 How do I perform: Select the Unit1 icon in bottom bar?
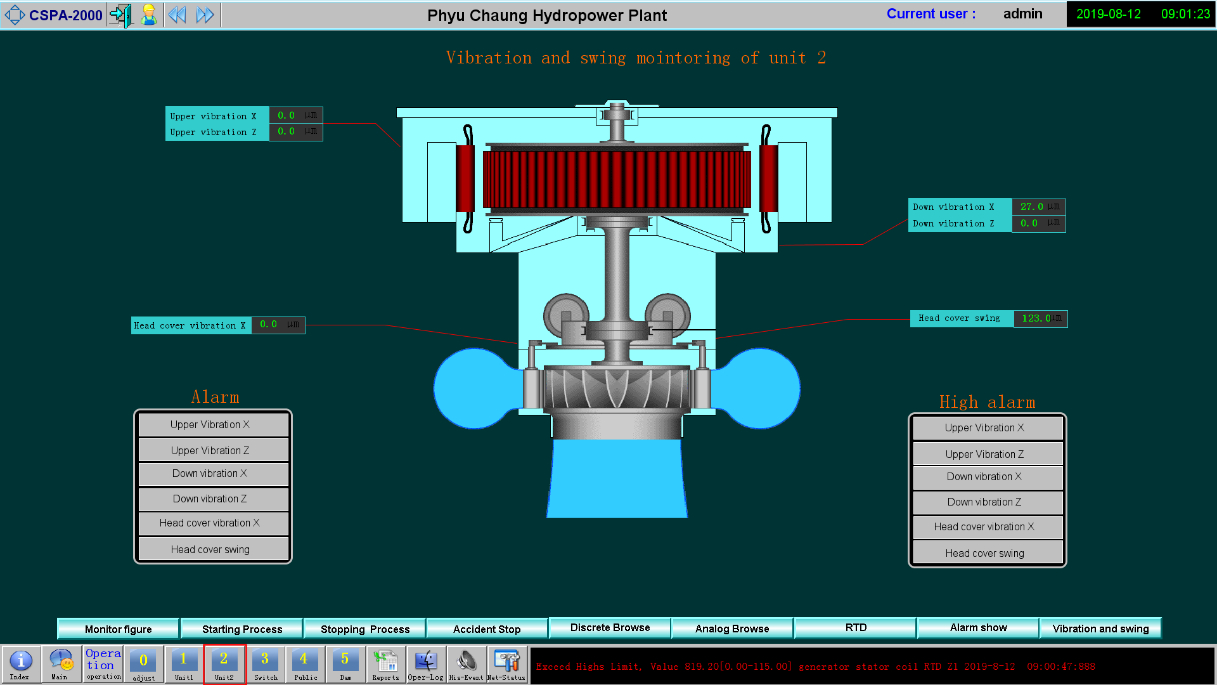pos(183,664)
